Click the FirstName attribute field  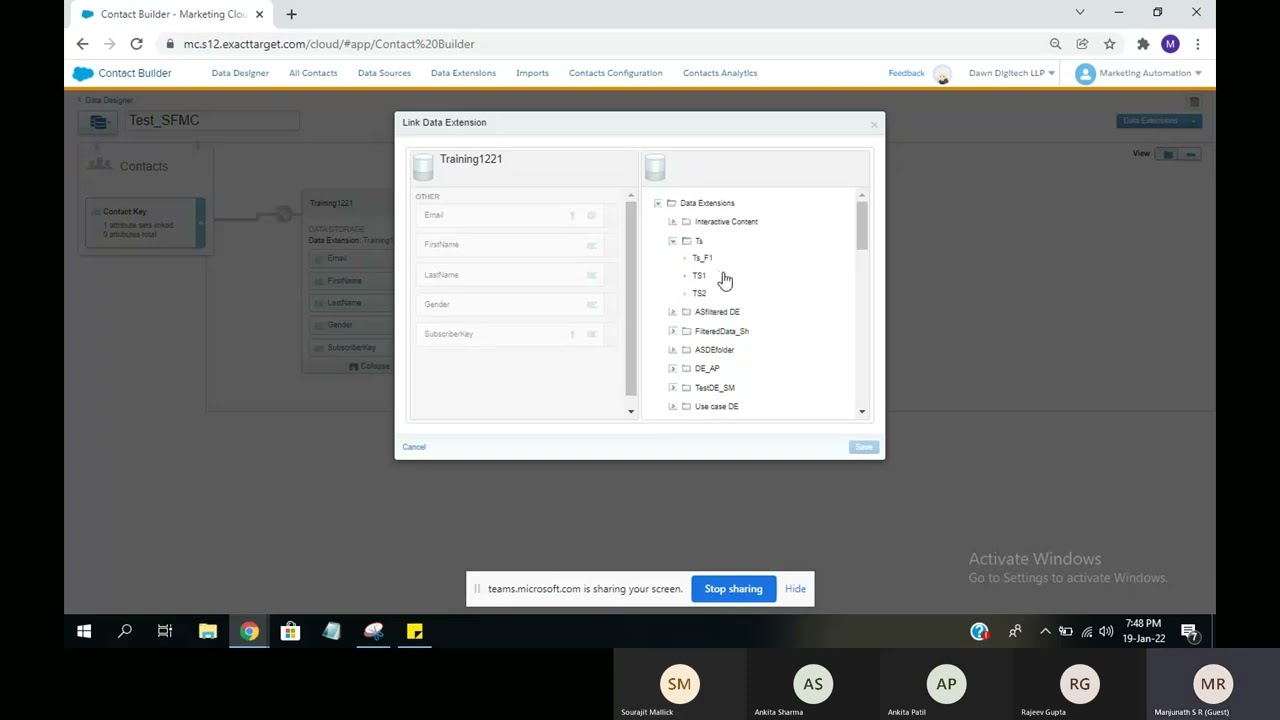pos(509,245)
